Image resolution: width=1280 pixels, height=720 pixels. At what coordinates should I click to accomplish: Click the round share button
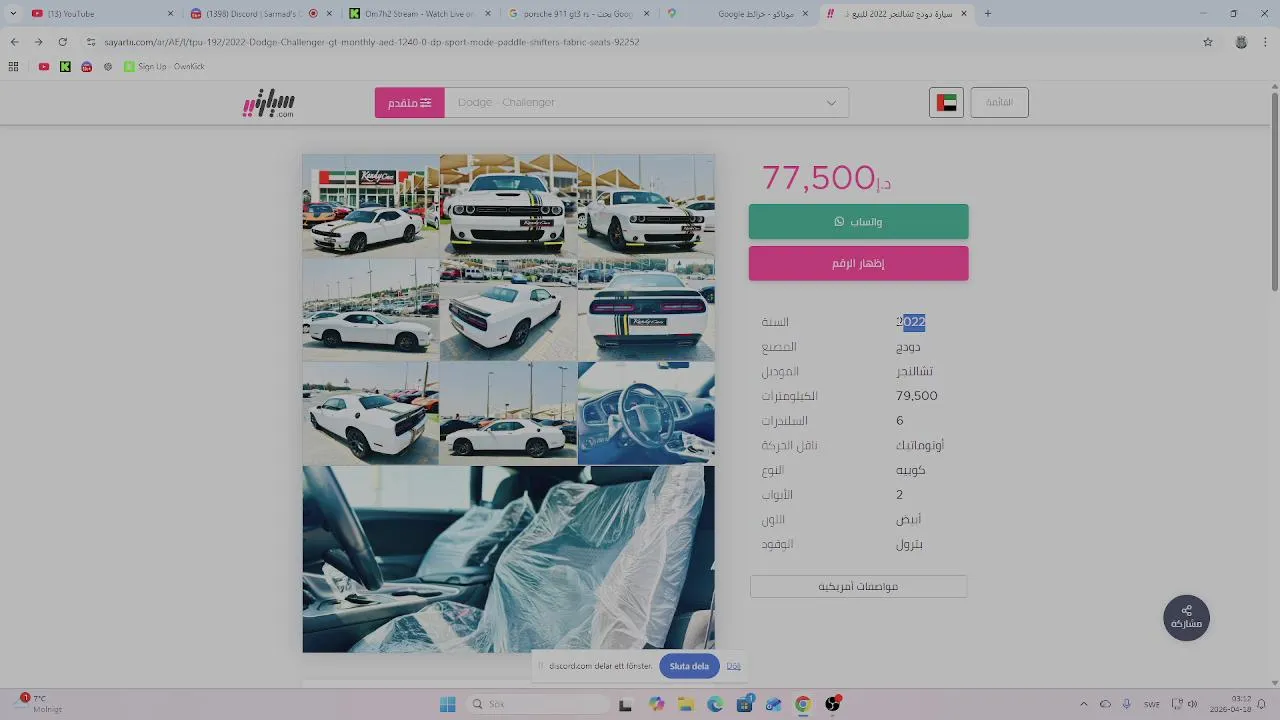(1186, 618)
